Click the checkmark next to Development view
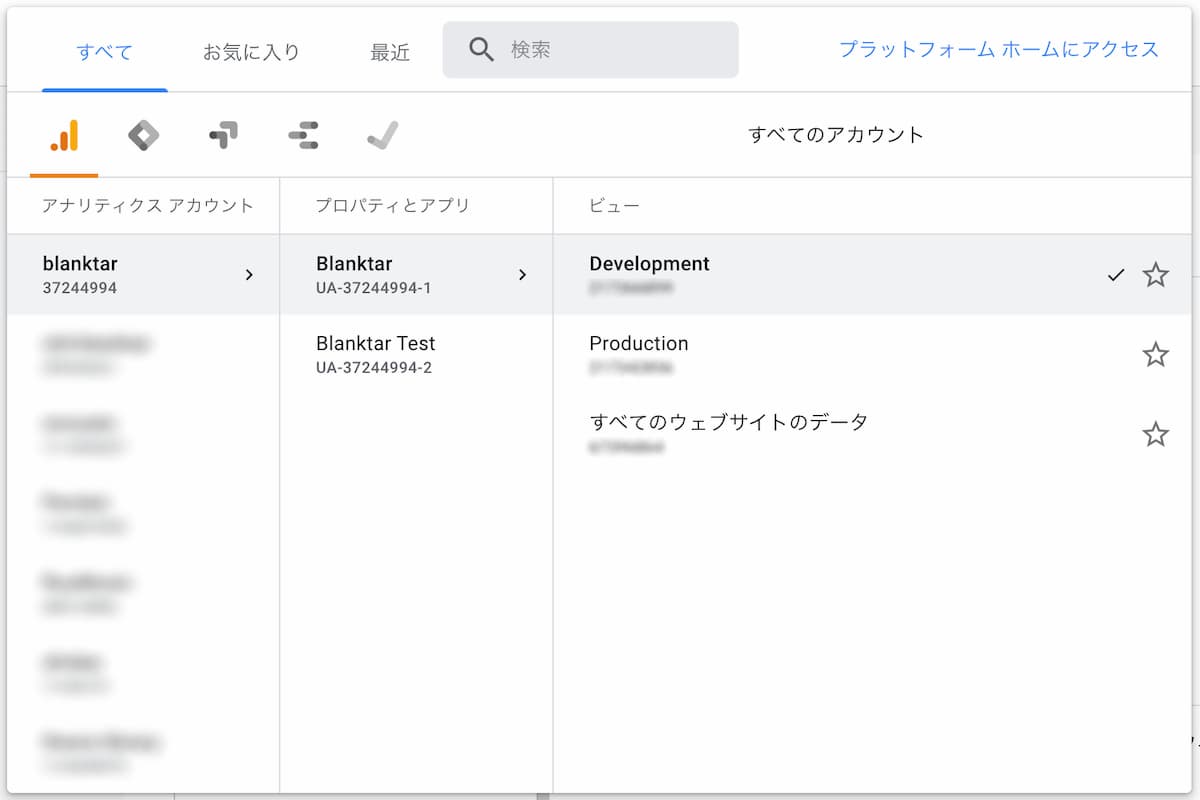1200x800 pixels. click(x=1116, y=275)
